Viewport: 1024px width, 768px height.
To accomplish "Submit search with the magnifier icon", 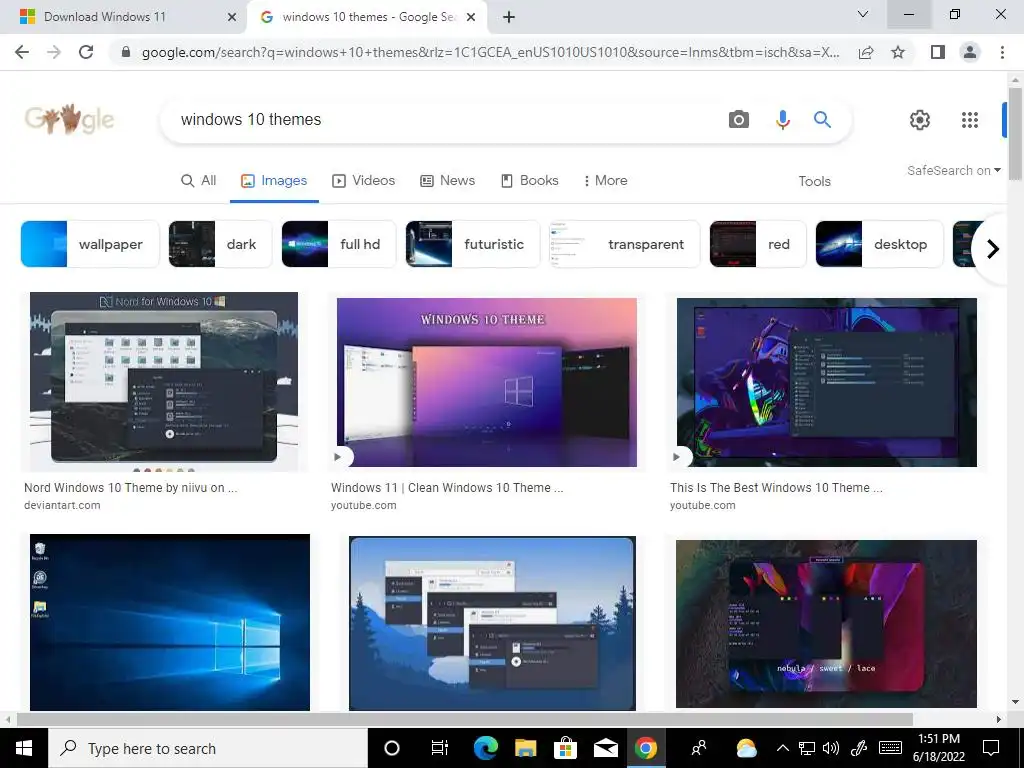I will pyautogui.click(x=822, y=120).
